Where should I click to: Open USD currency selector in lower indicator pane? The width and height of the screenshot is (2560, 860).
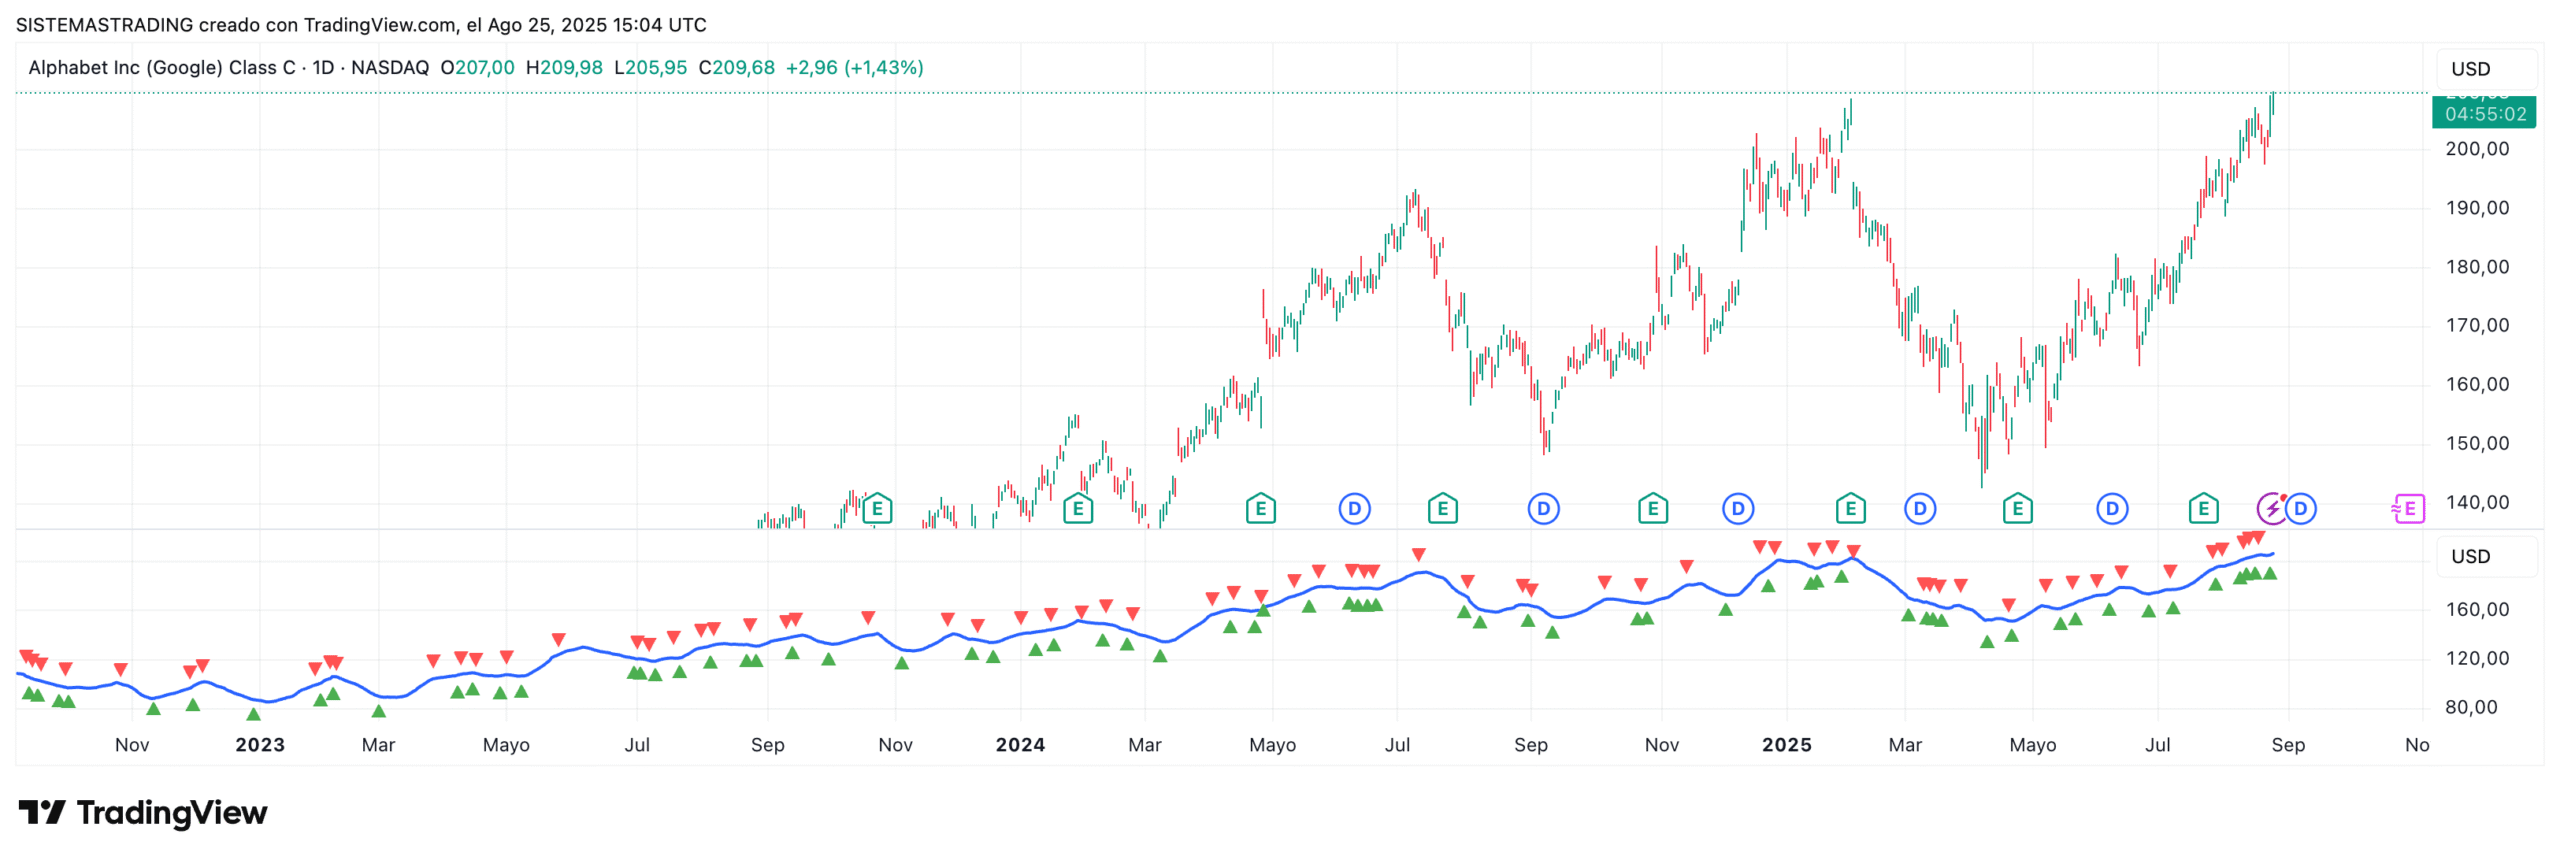coord(2470,557)
